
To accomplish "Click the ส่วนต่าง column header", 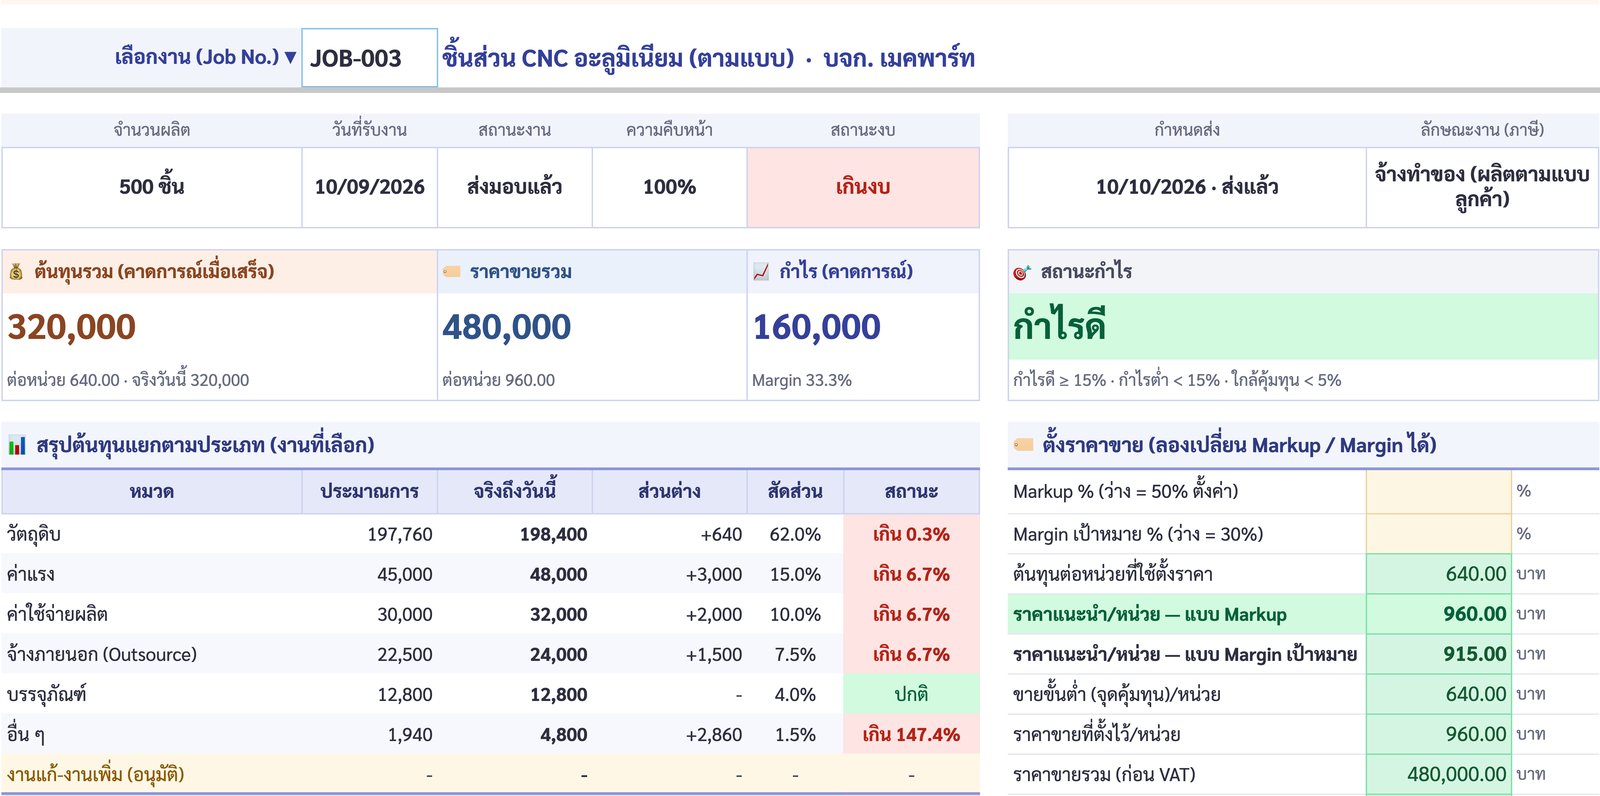I will [670, 491].
